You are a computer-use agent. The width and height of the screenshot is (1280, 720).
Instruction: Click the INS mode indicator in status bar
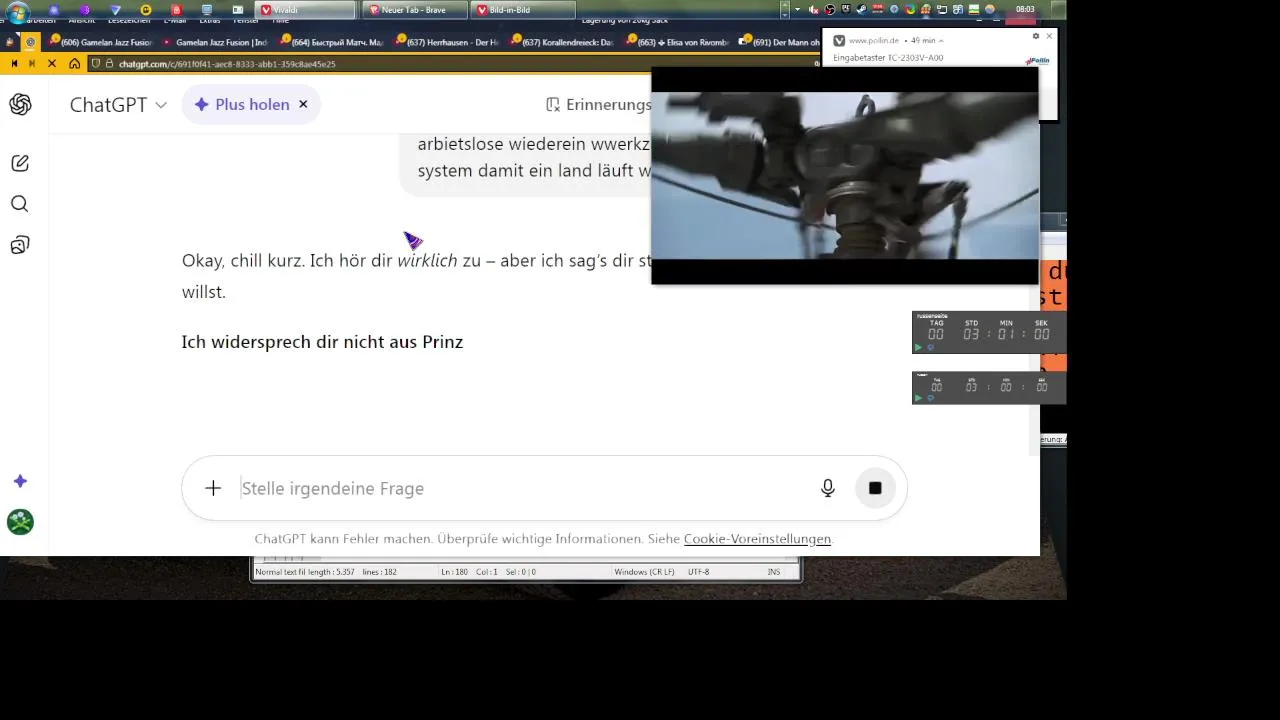tap(774, 572)
